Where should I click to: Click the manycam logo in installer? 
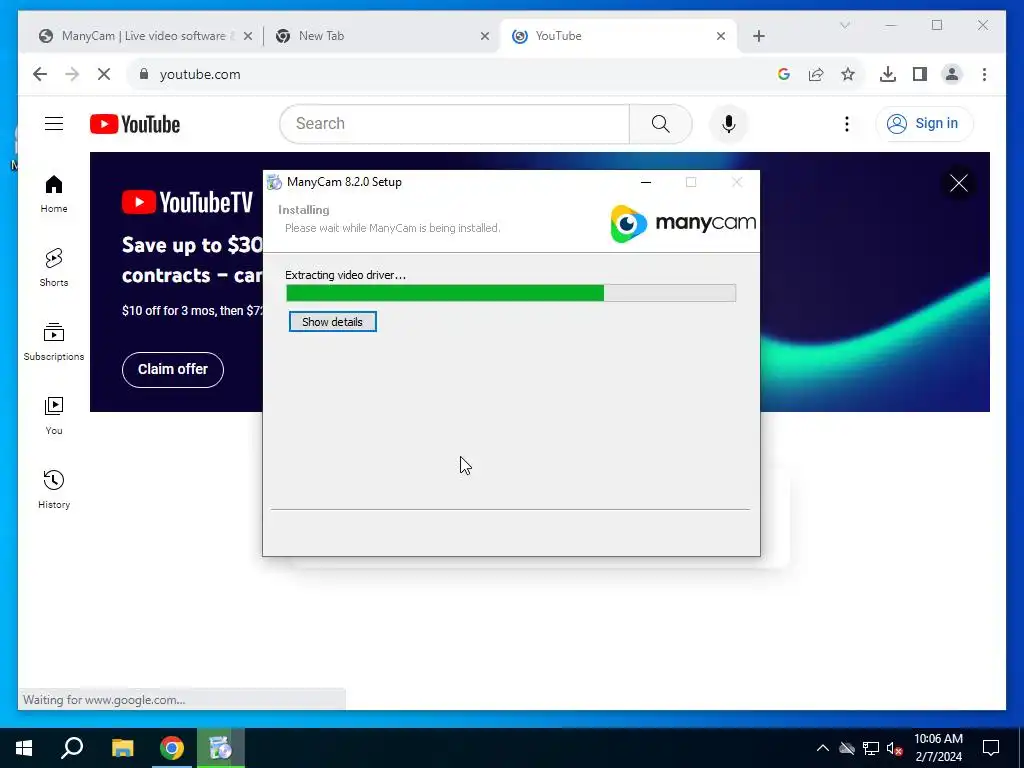pos(682,223)
